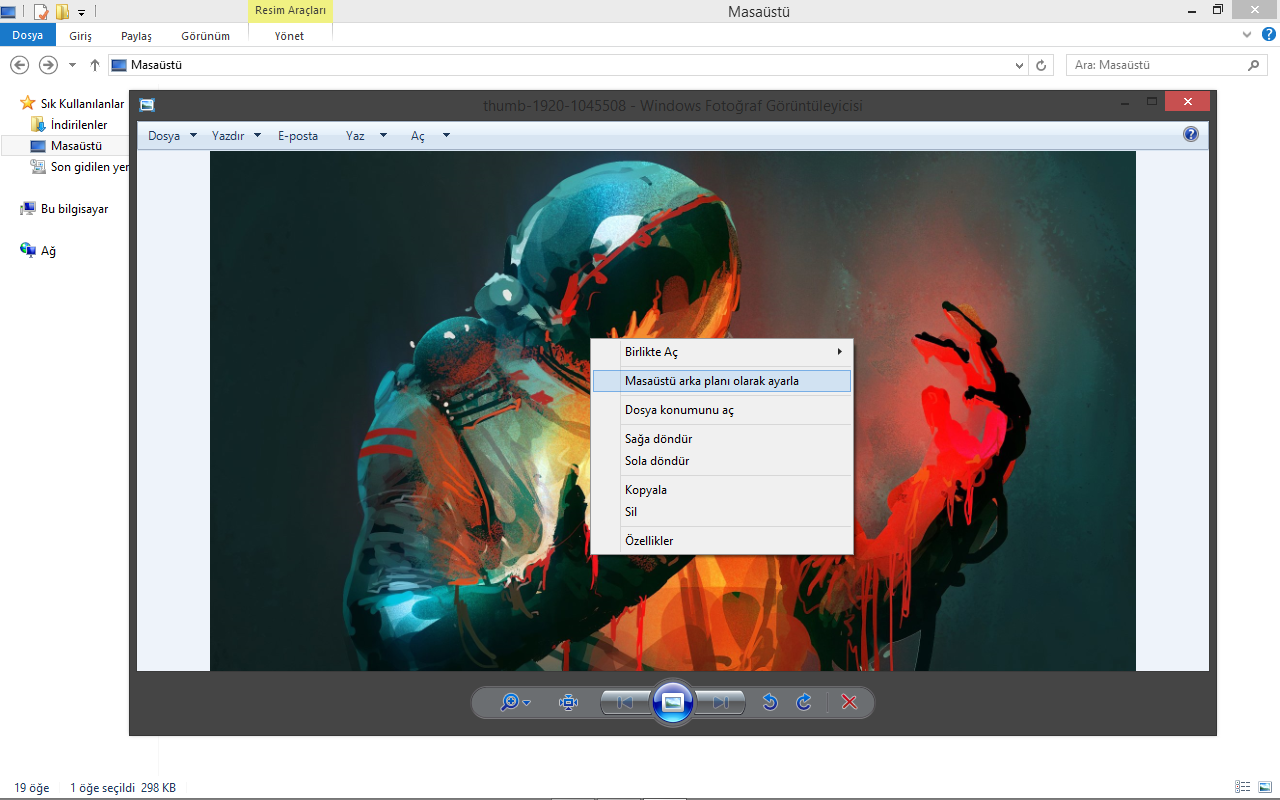This screenshot has width=1280, height=800.
Task: Choose Masaüstü arka planı olarak ayarla
Action: [721, 381]
